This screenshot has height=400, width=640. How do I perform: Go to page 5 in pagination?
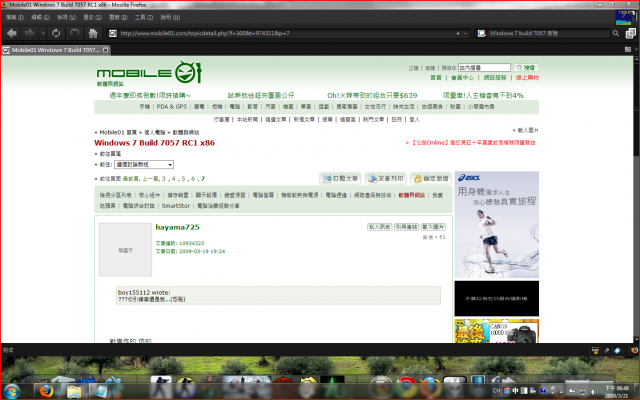(183, 179)
